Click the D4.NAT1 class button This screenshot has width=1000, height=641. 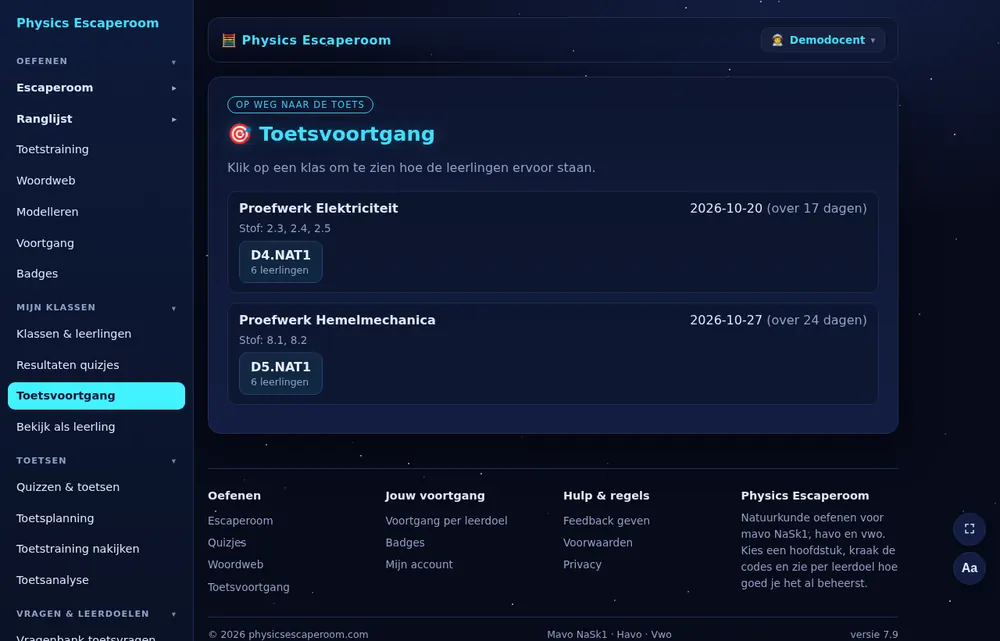coord(281,262)
